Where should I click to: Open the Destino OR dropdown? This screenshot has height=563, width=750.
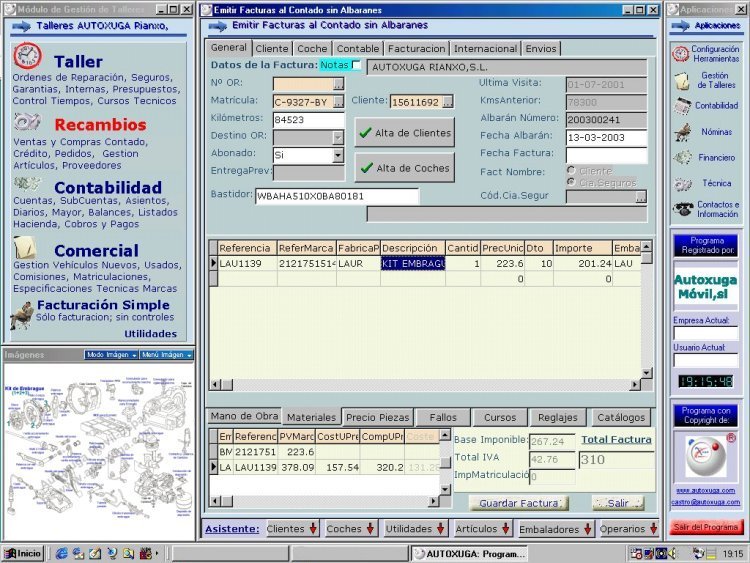click(x=338, y=137)
